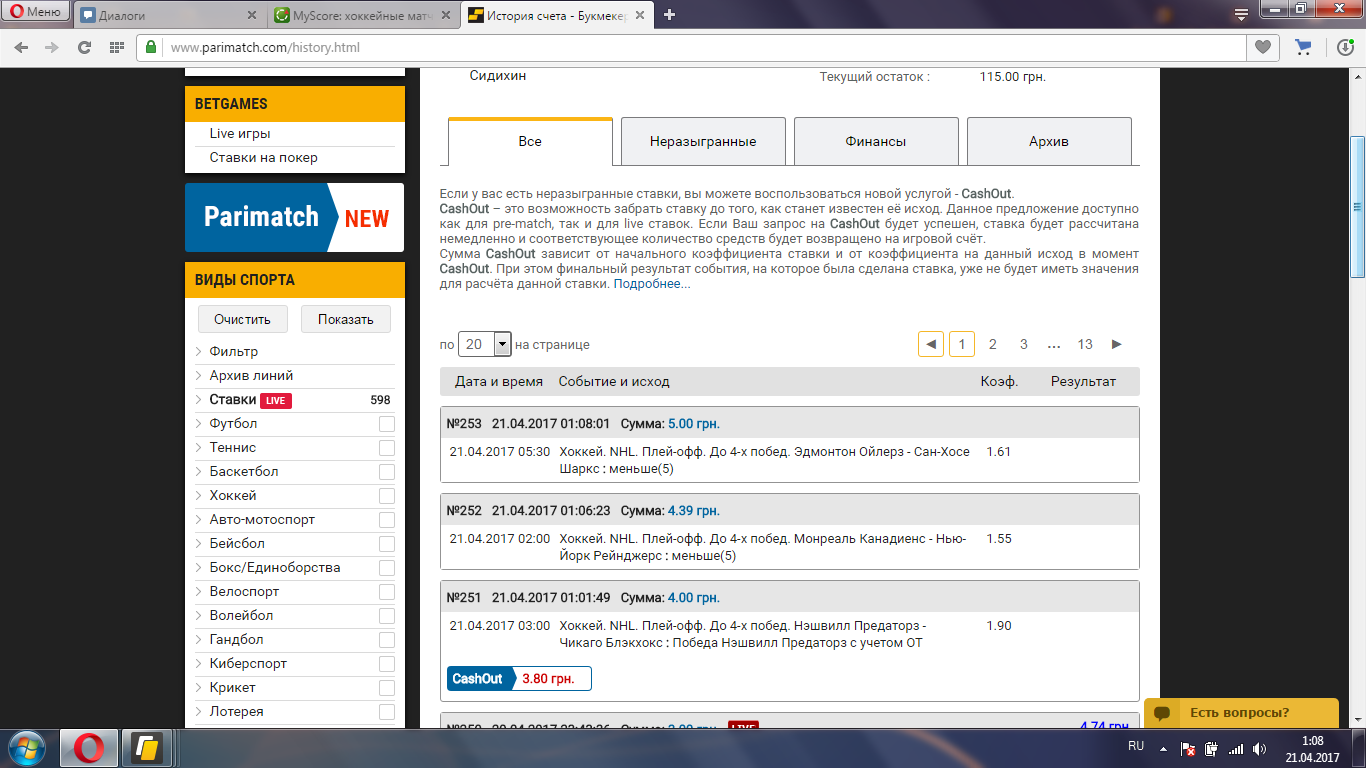Click CashOut 3.80 грн. button

[x=519, y=678]
